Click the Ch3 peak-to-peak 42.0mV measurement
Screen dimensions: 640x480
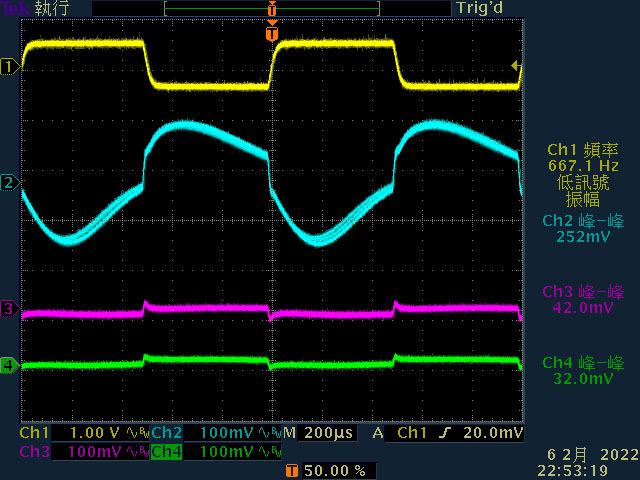583,299
